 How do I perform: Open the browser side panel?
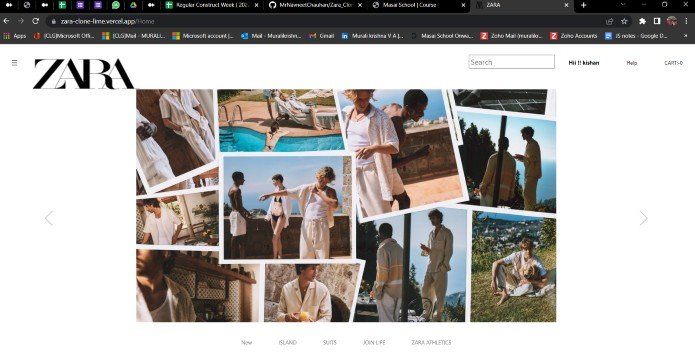point(657,21)
